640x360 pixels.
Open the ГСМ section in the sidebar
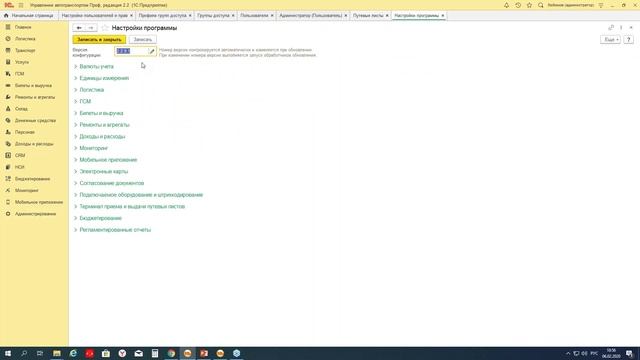(19, 74)
